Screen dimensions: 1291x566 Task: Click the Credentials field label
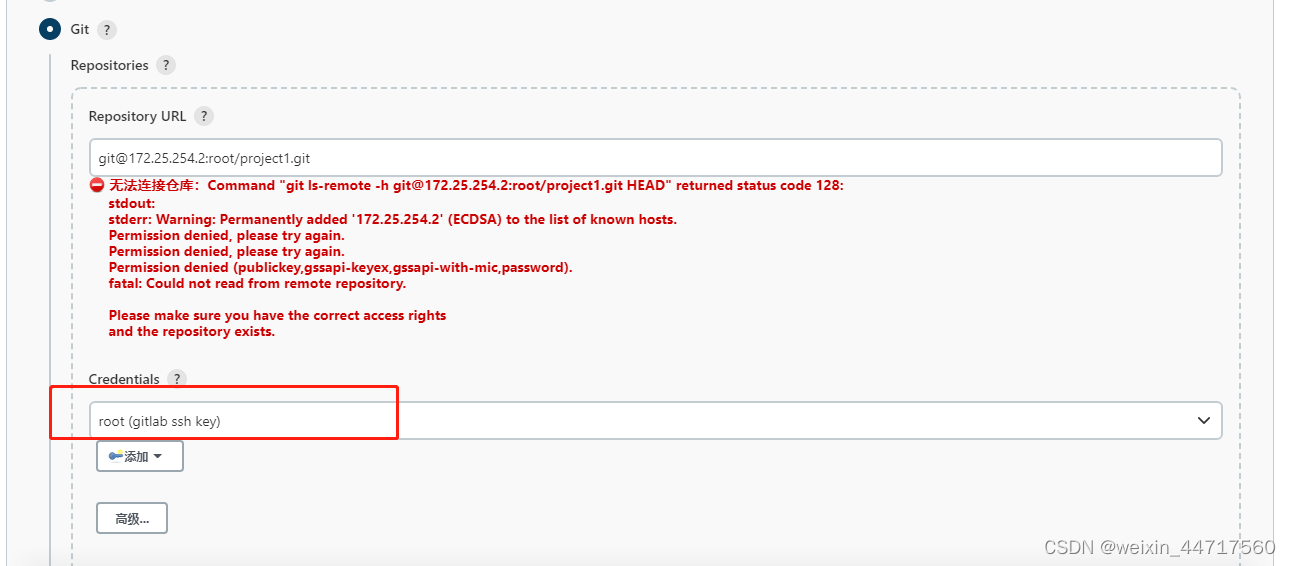(124, 379)
